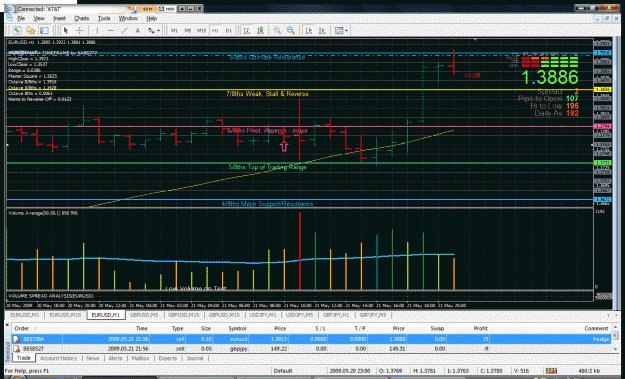The height and width of the screenshot is (379, 625).
Task: Click the Volume Average indicator label
Action: [43, 213]
